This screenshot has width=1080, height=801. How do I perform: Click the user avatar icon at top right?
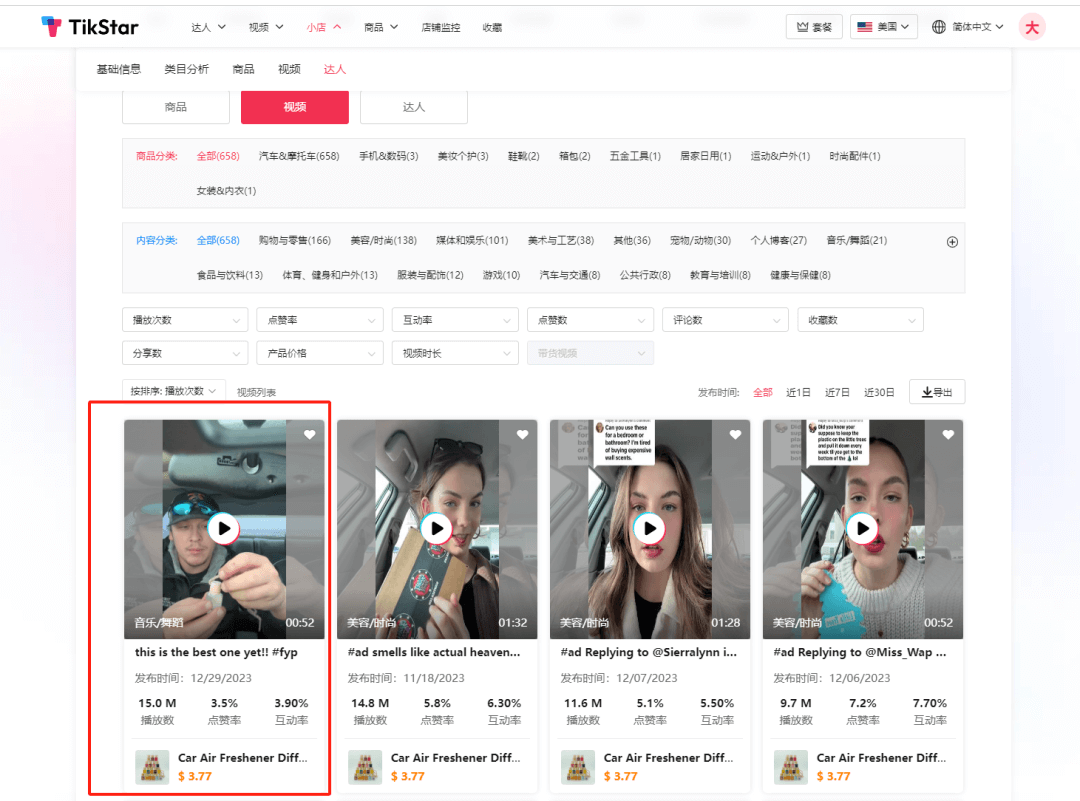pyautogui.click(x=1032, y=27)
